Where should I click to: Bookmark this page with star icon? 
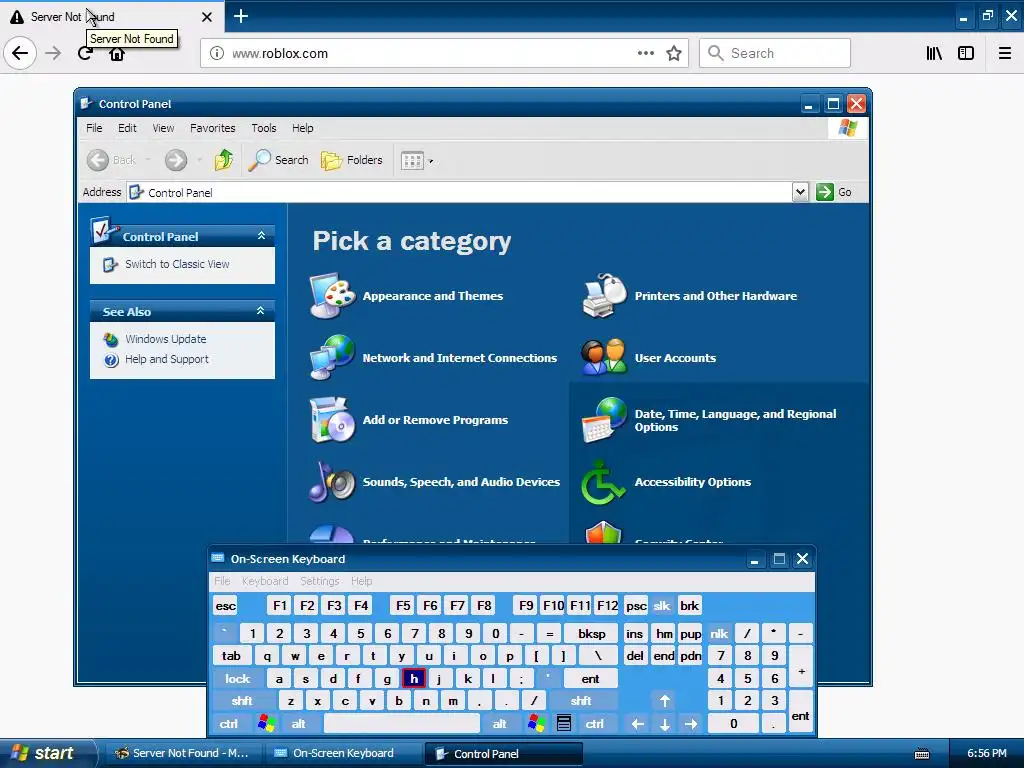674,53
